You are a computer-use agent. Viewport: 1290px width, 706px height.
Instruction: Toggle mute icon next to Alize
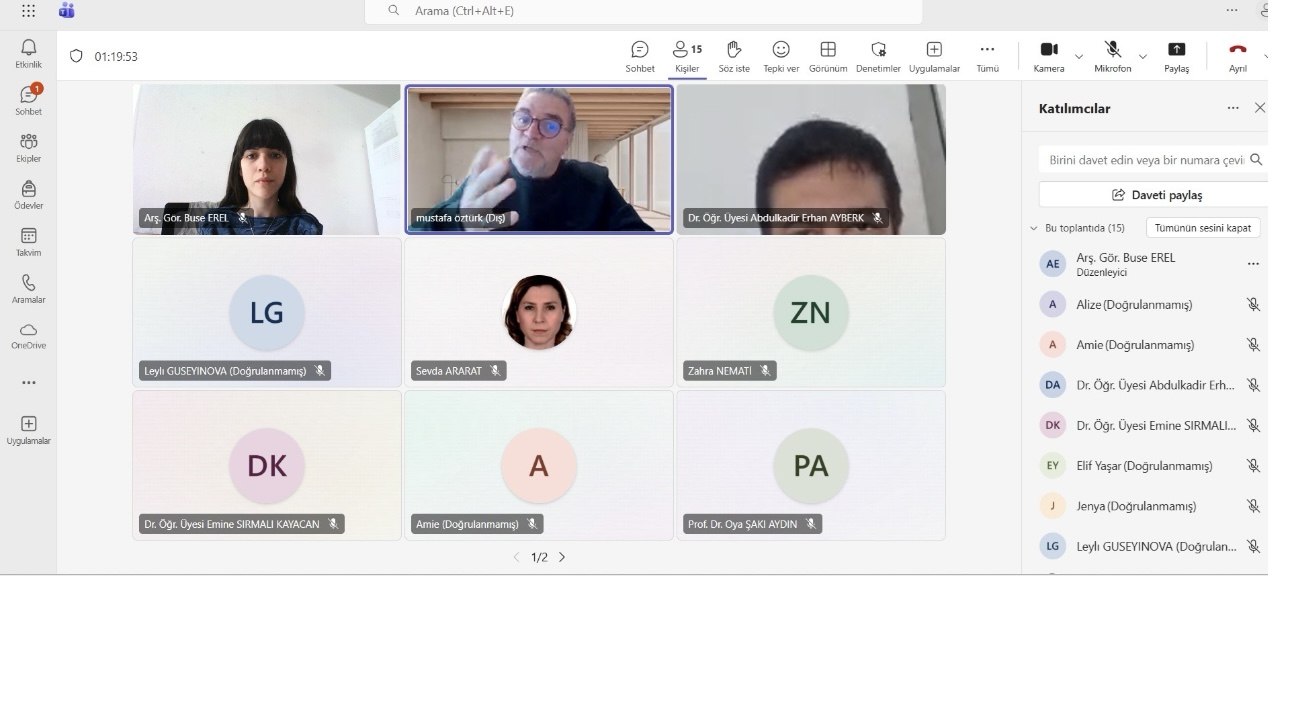pyautogui.click(x=1253, y=305)
